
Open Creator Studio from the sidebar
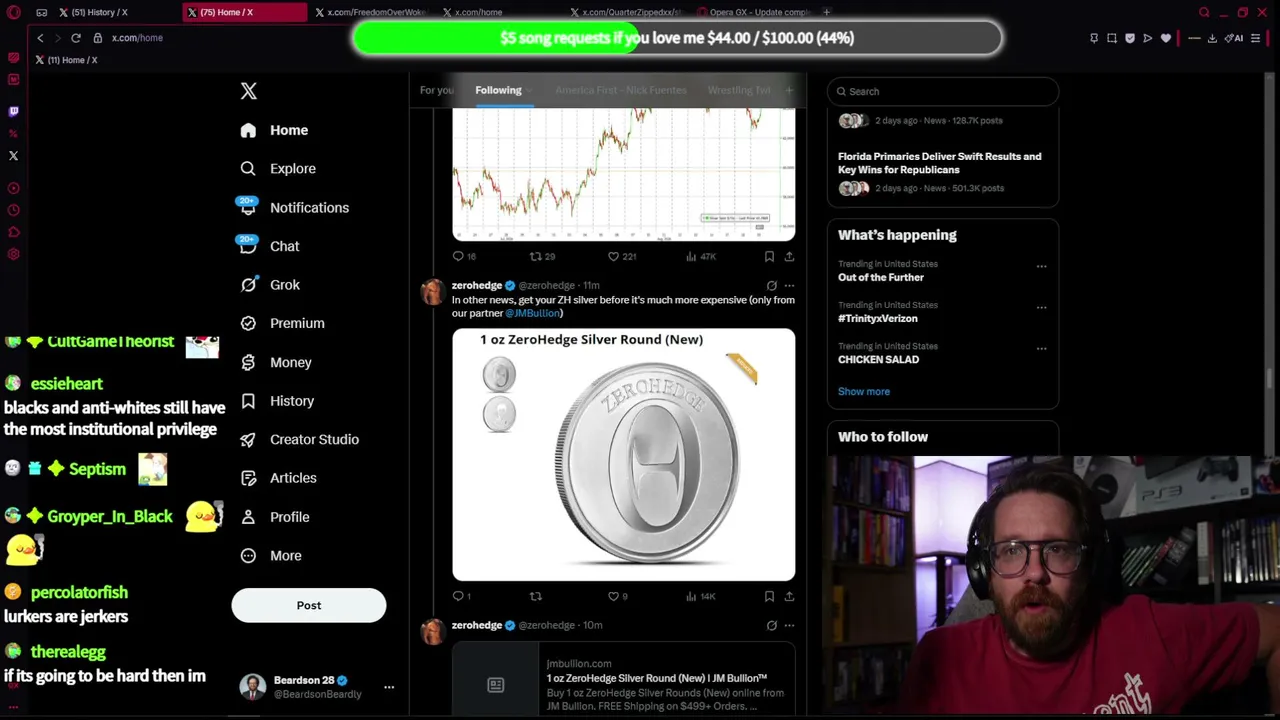(299, 440)
